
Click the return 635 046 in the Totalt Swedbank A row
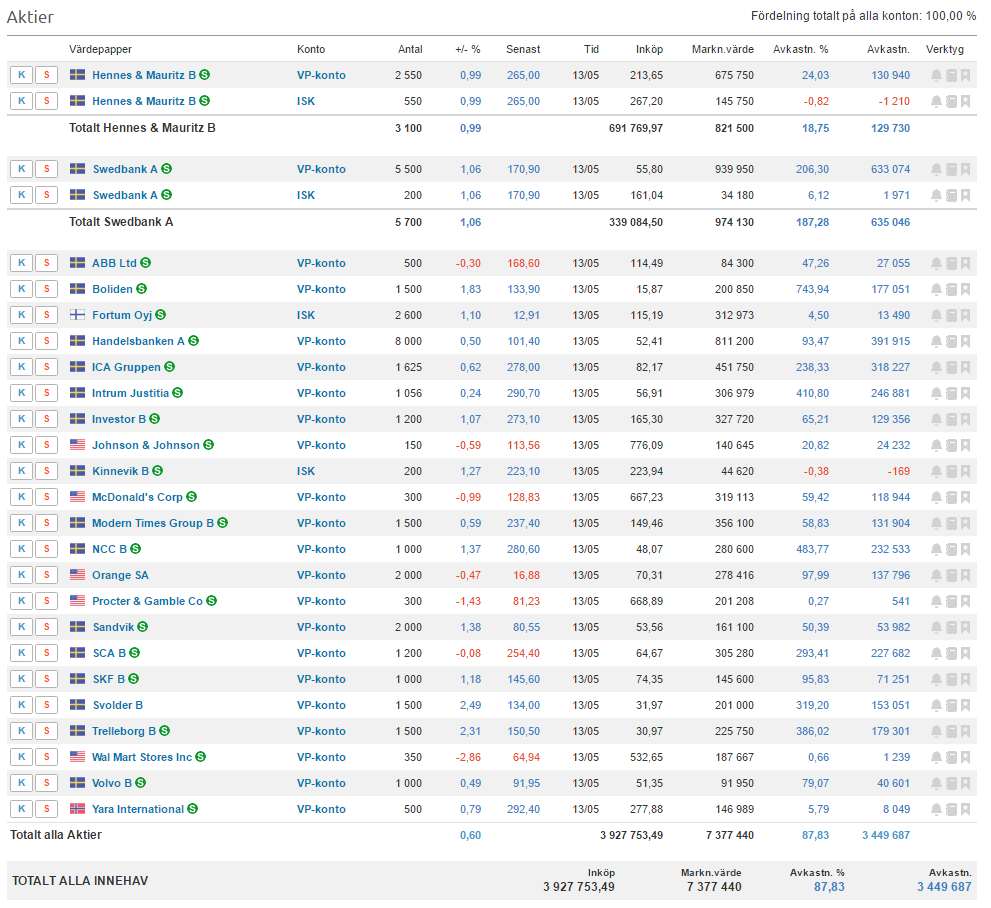890,222
